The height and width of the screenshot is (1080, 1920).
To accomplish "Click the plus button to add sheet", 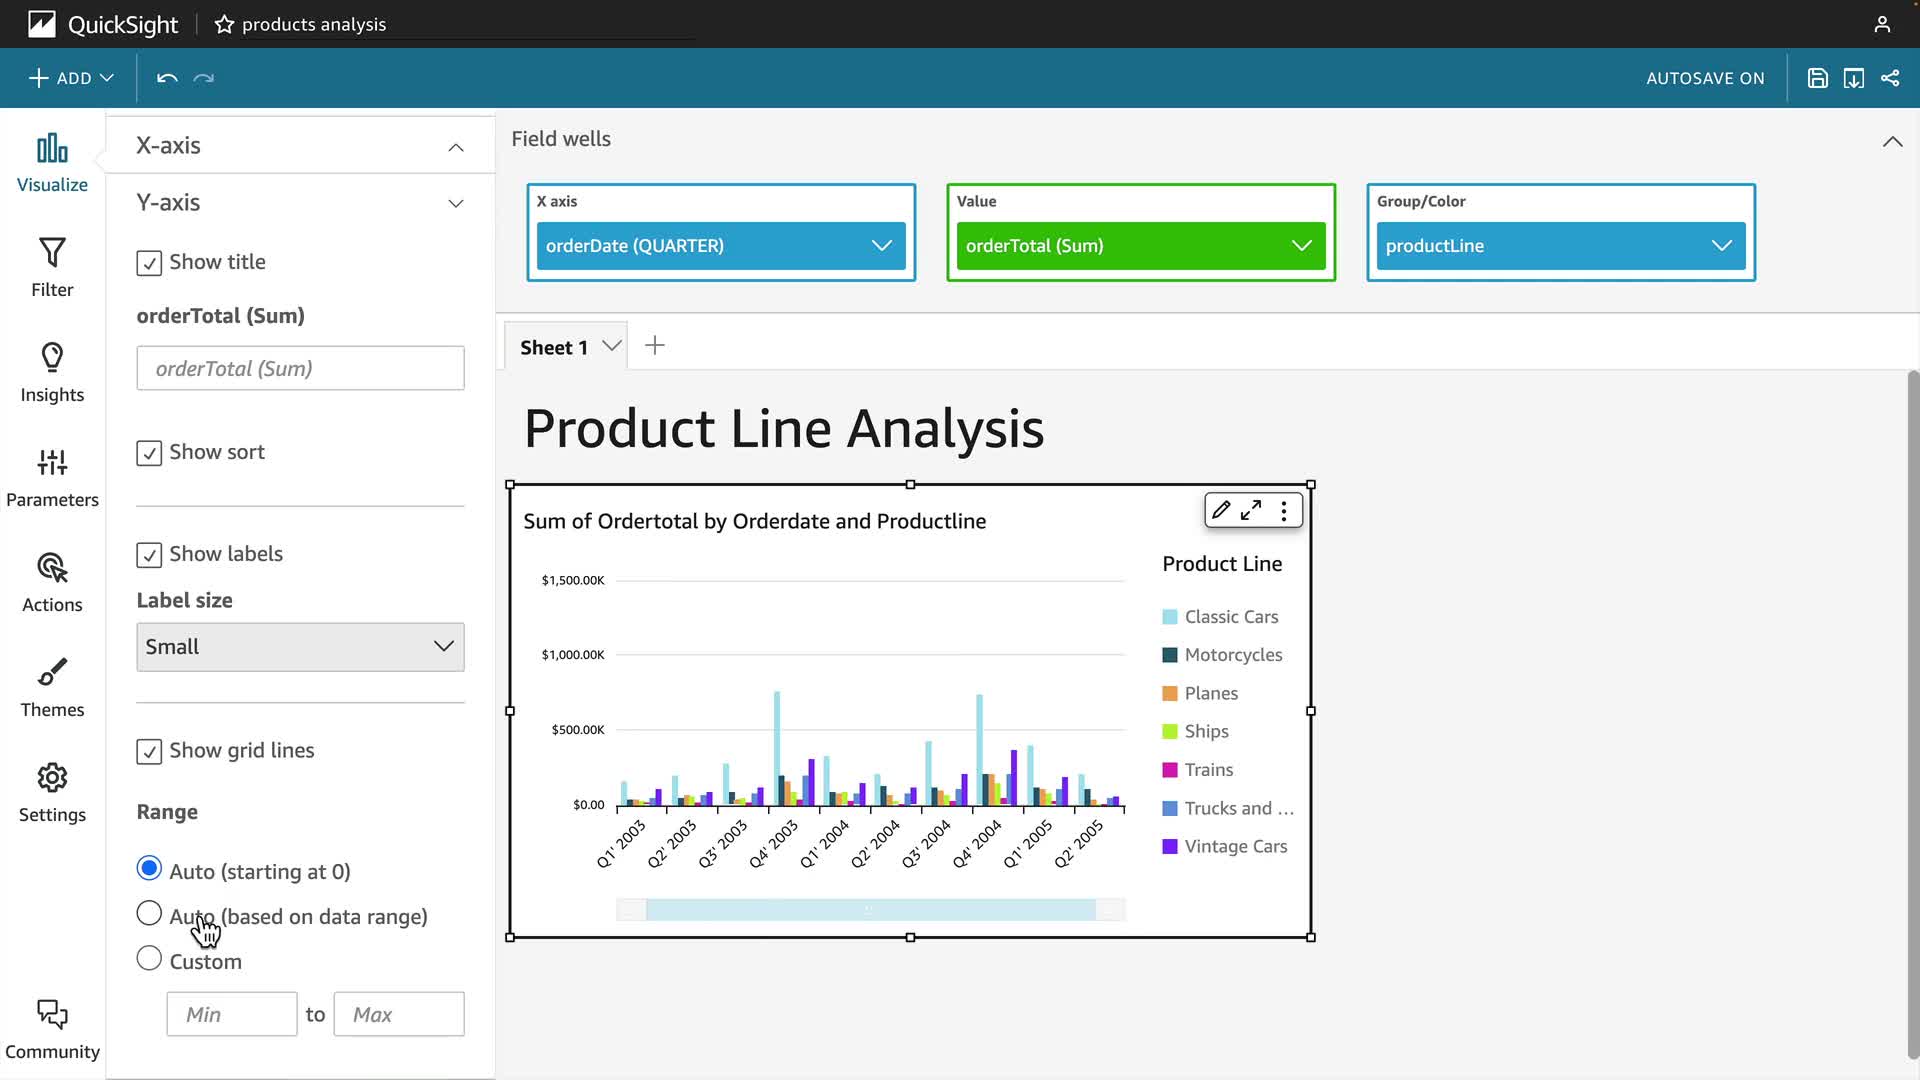I will tap(655, 346).
